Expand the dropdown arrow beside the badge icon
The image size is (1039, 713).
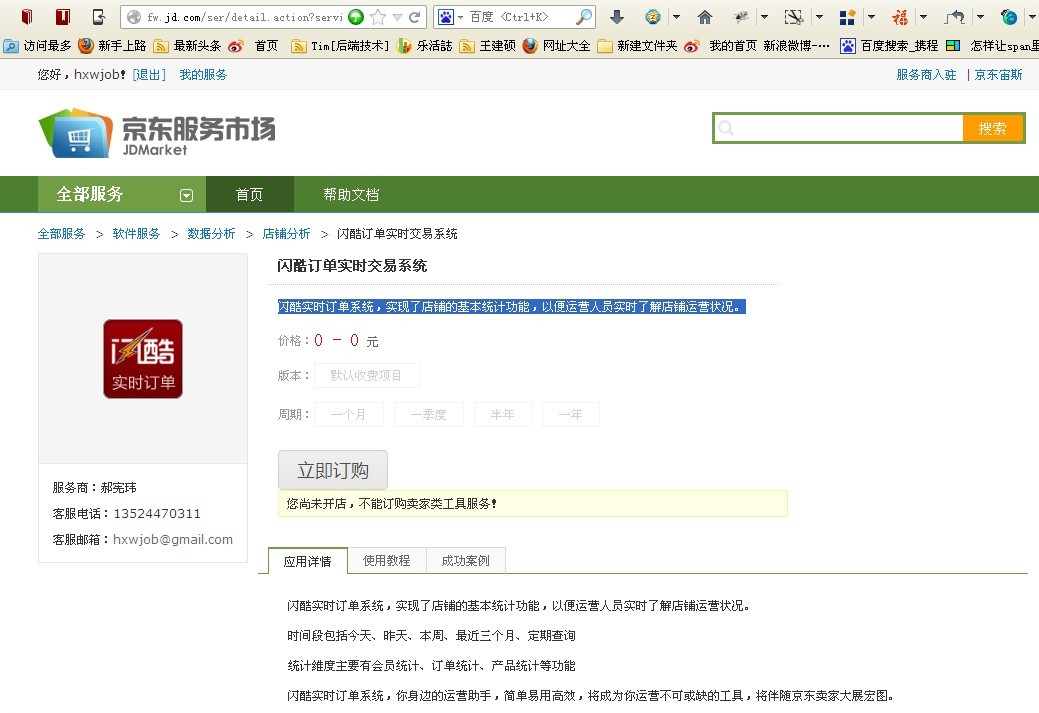coord(677,17)
